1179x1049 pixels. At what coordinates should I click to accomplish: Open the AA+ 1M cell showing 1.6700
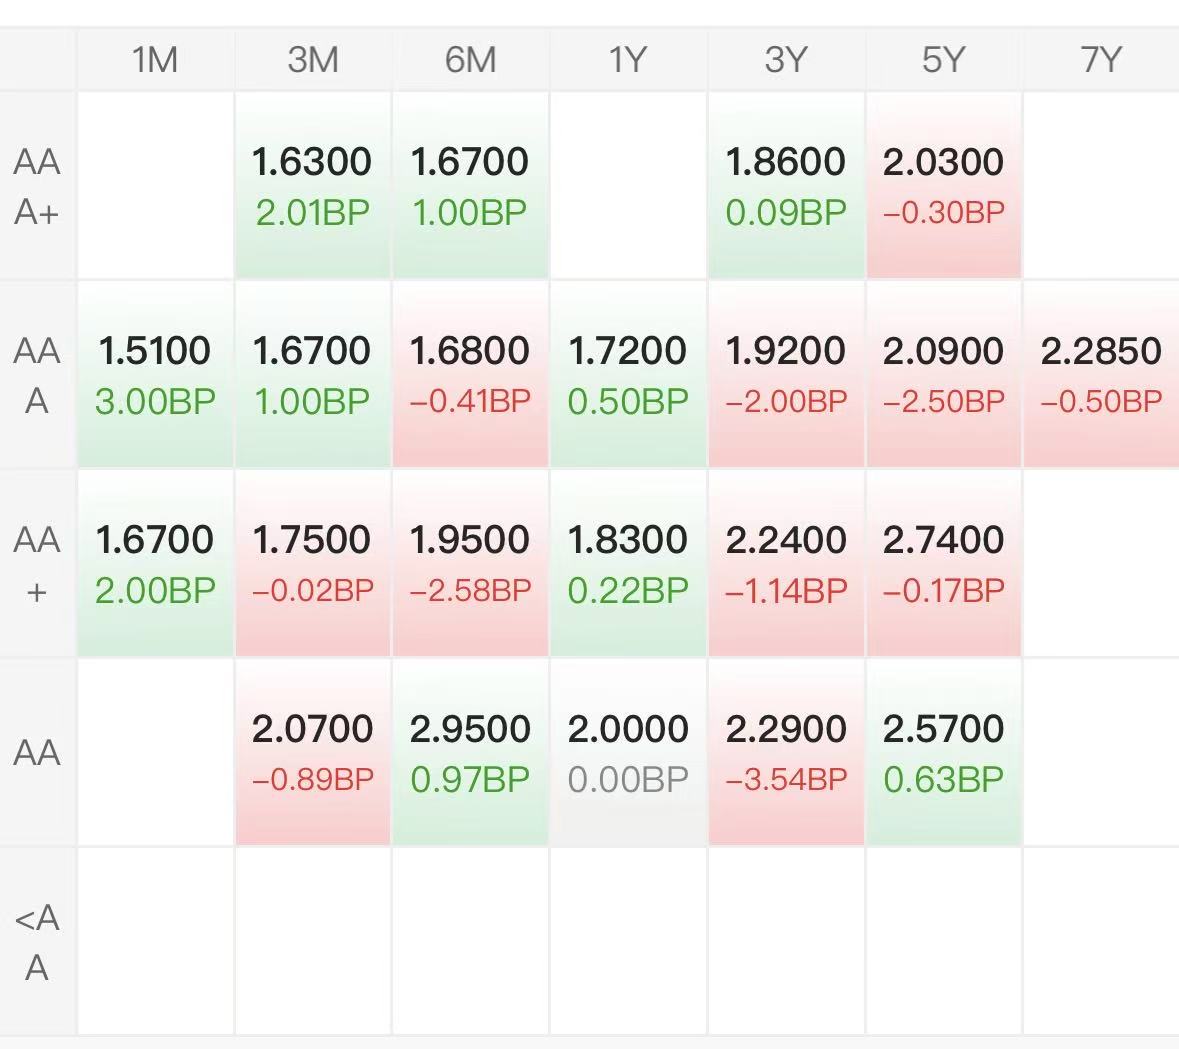coord(155,564)
